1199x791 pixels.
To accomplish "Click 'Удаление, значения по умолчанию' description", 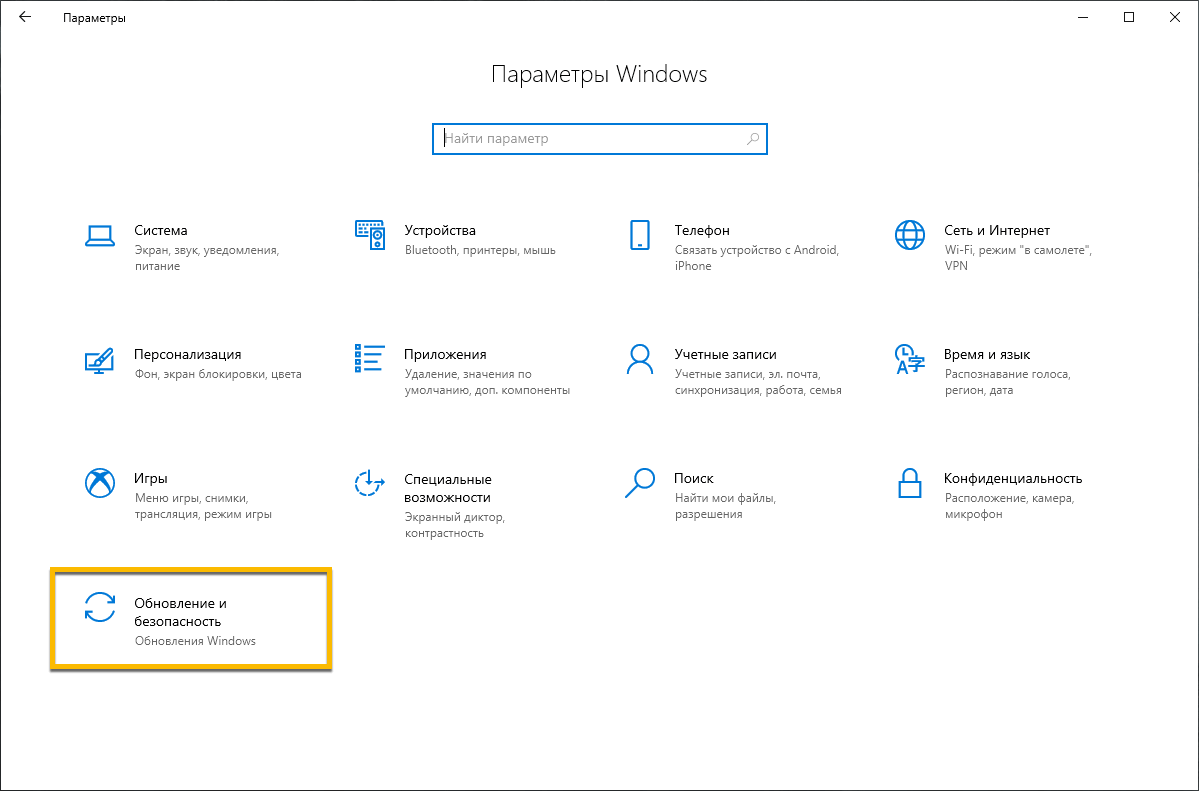I will (487, 382).
